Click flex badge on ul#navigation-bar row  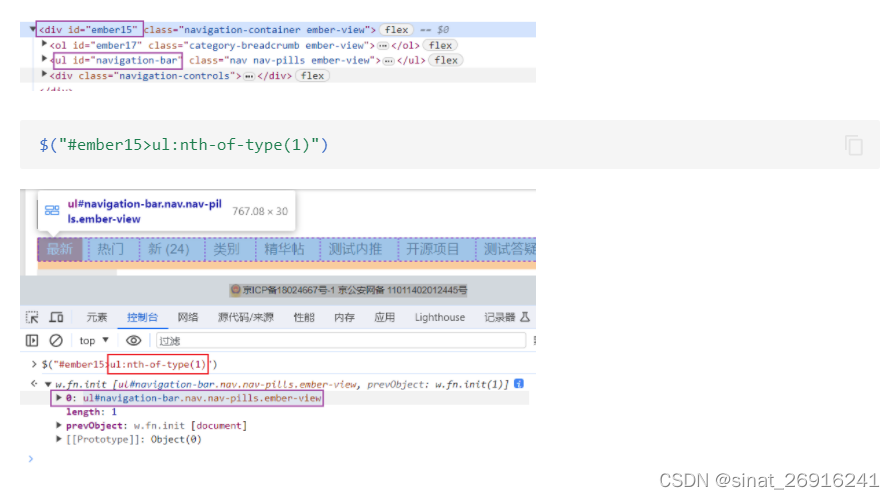point(446,60)
